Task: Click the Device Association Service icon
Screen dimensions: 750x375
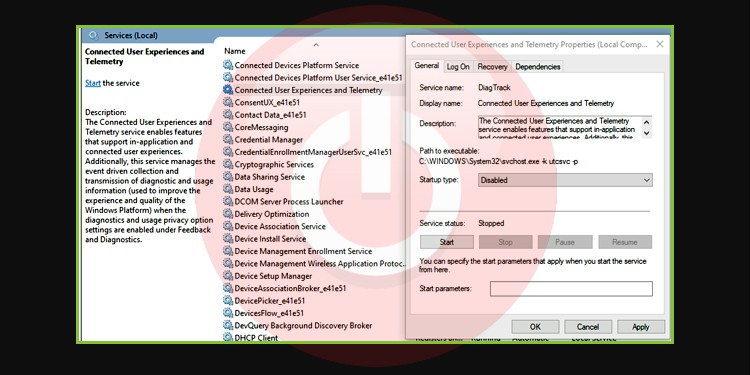Action: (x=228, y=226)
